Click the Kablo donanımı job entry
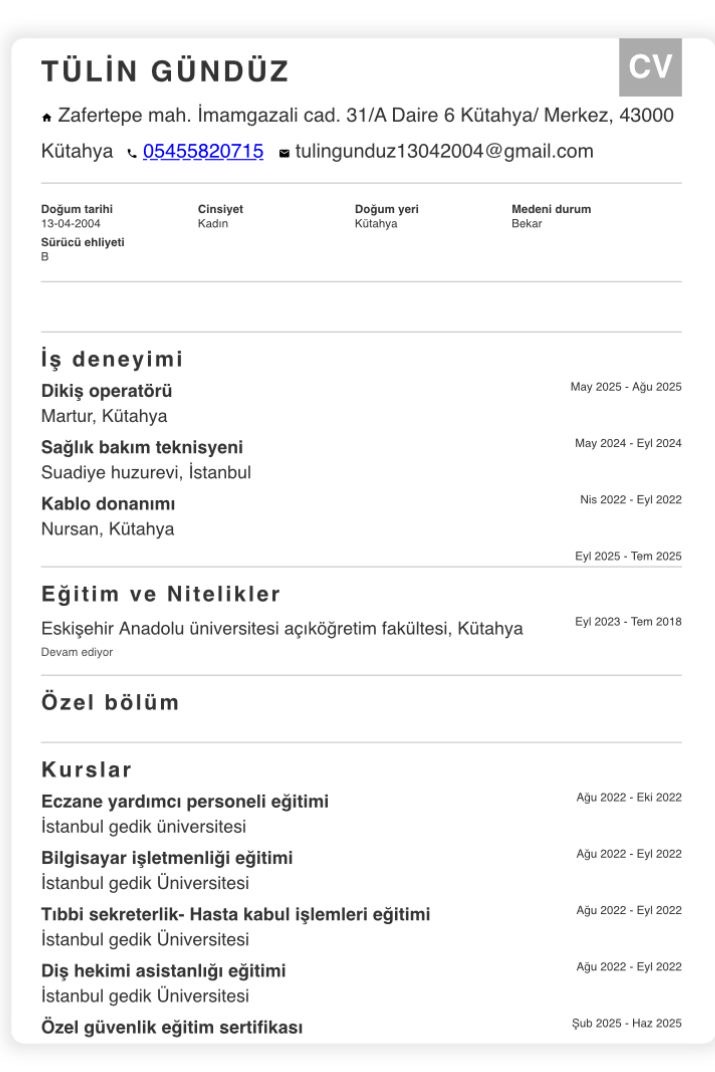The image size is (715, 1072). click(108, 504)
